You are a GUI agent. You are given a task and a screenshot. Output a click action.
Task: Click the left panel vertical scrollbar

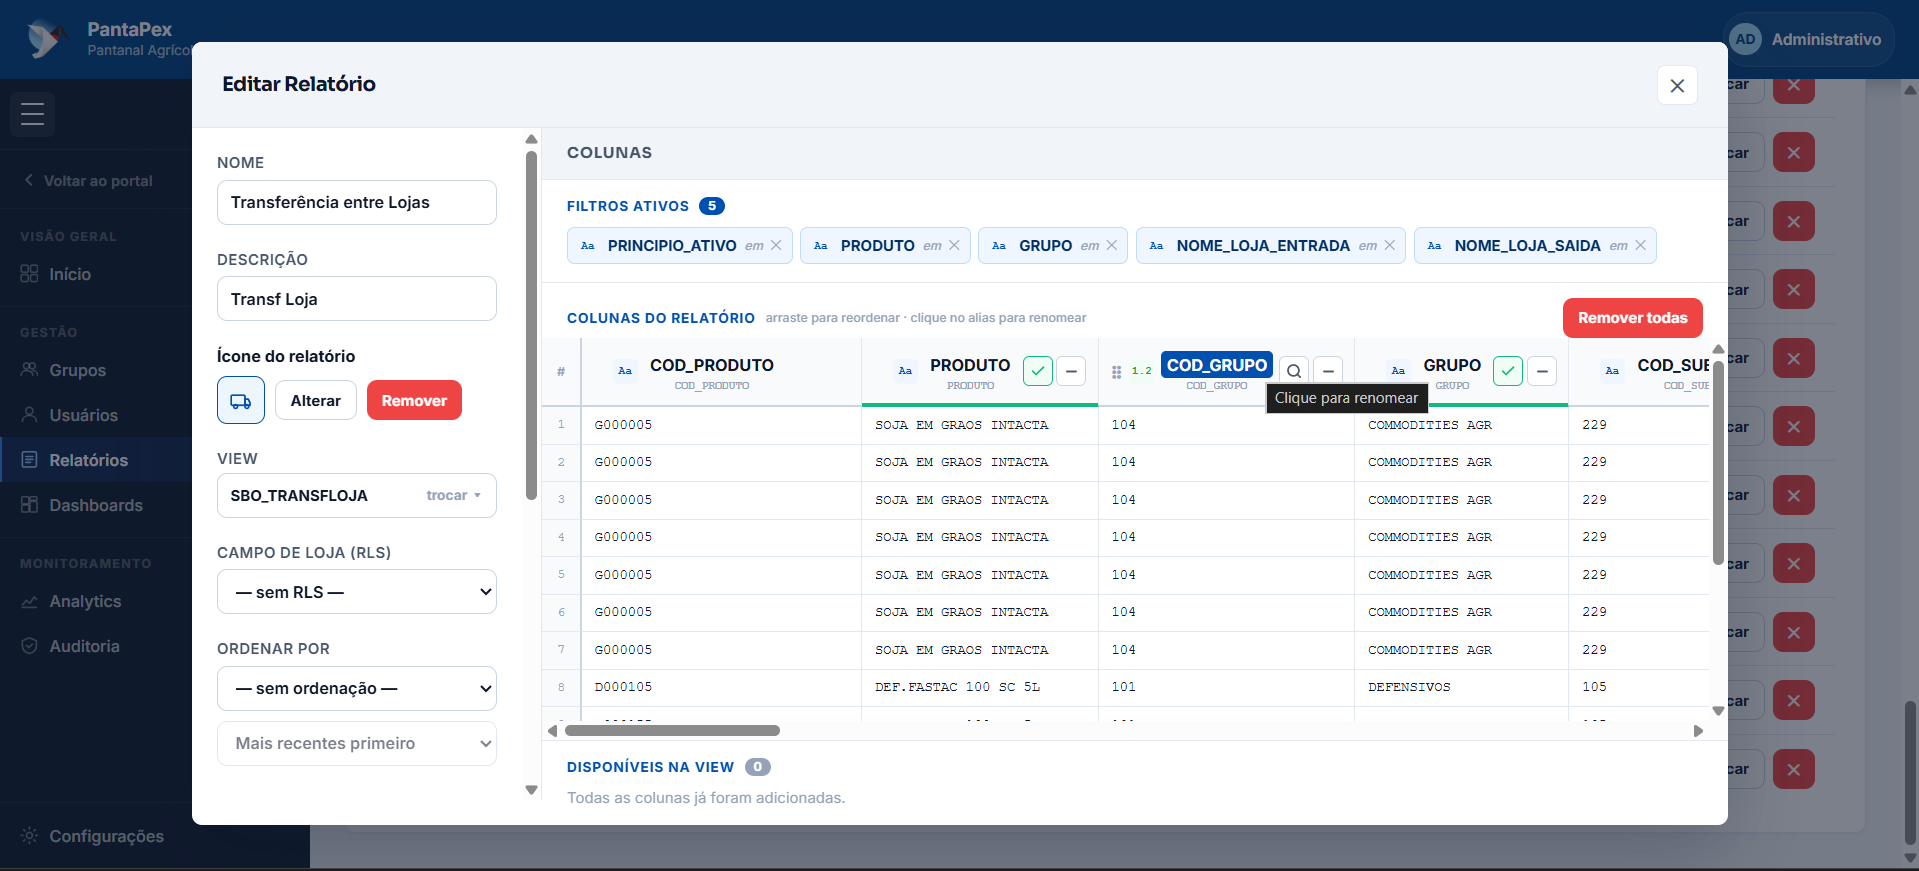tap(532, 325)
